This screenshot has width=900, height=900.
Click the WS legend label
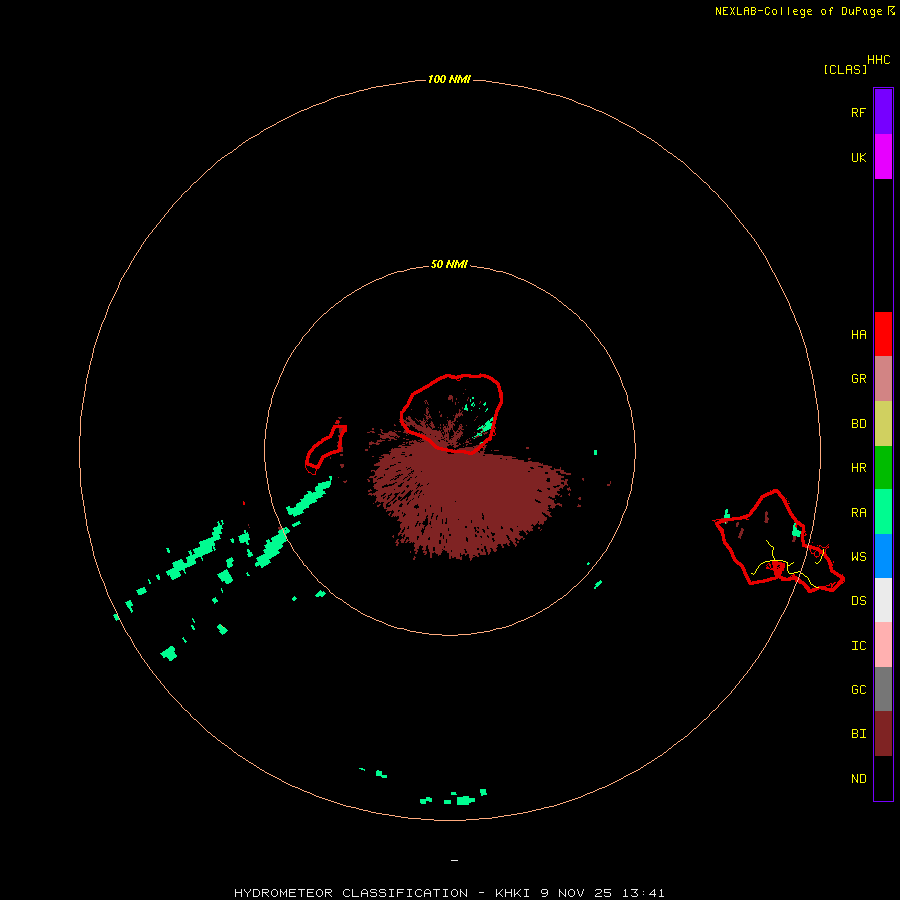(858, 557)
